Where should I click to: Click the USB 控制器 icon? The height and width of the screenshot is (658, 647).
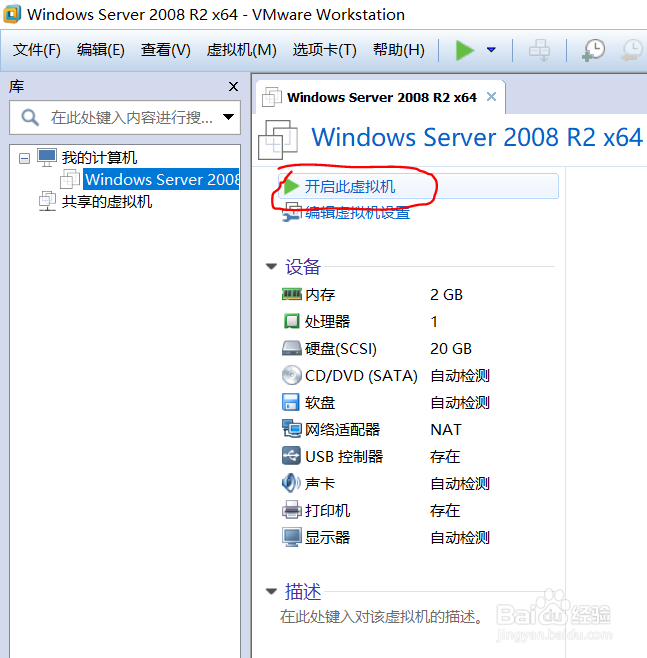click(x=291, y=456)
